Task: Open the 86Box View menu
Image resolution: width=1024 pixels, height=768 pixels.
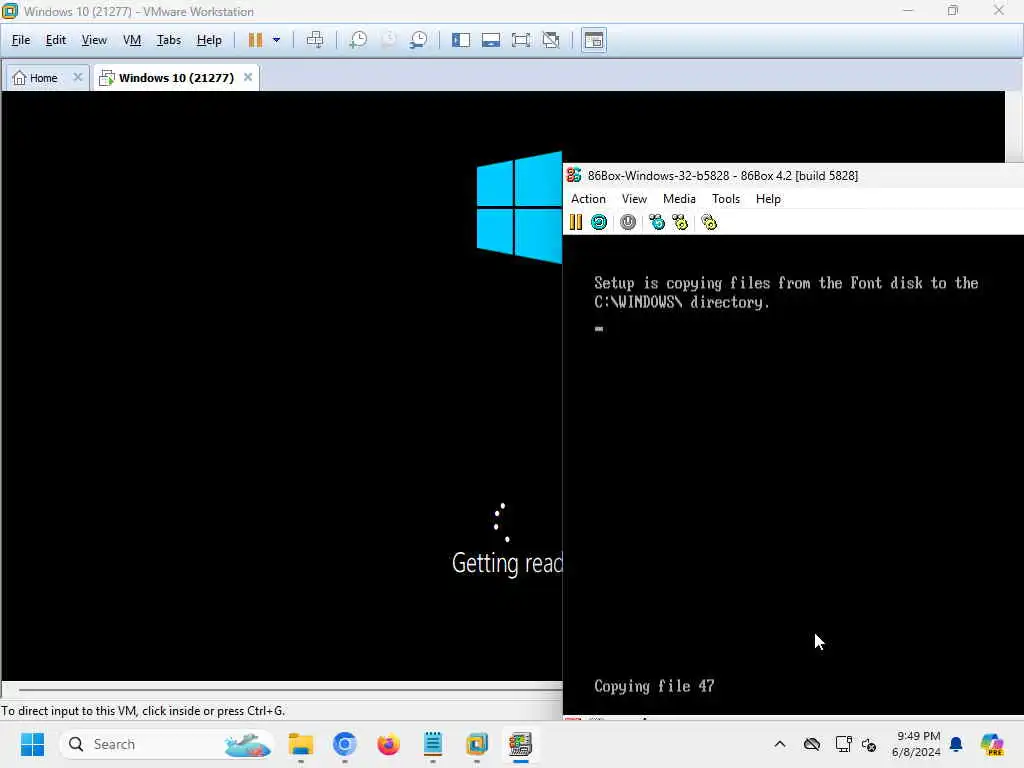Action: (x=634, y=199)
